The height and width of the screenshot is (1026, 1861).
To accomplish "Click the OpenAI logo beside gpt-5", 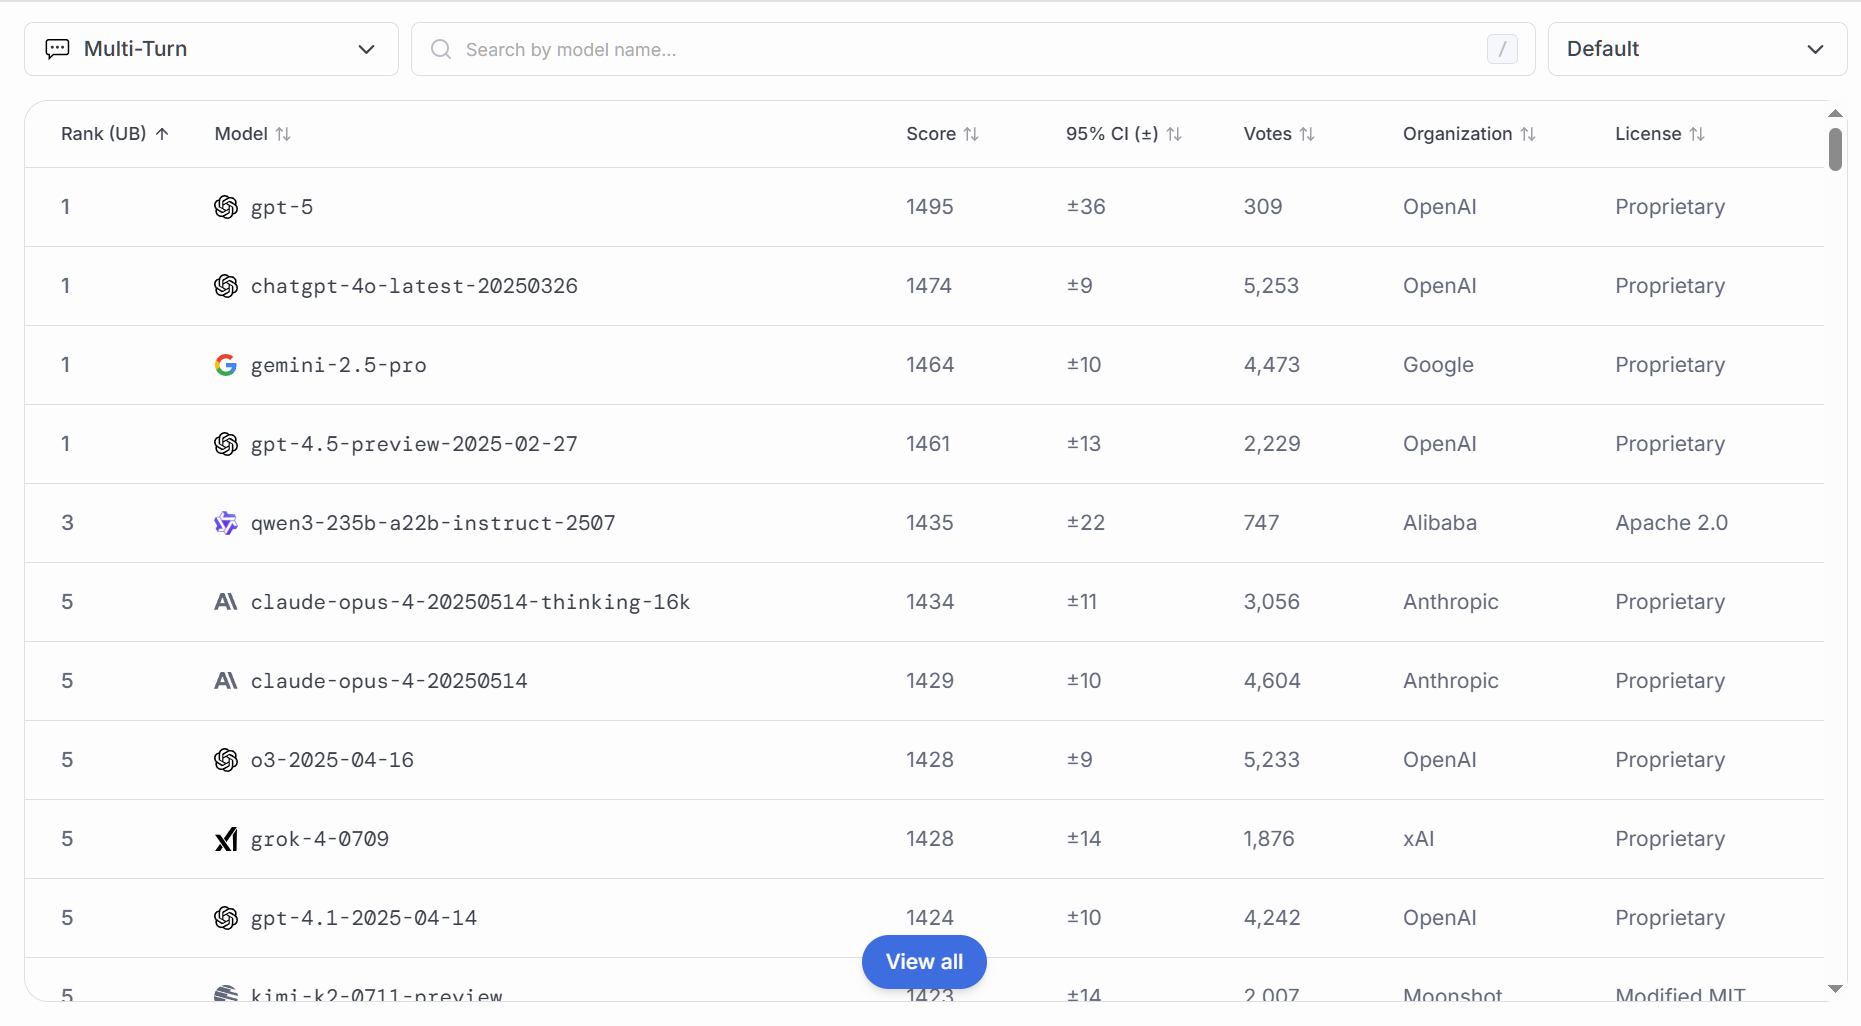I will (226, 207).
